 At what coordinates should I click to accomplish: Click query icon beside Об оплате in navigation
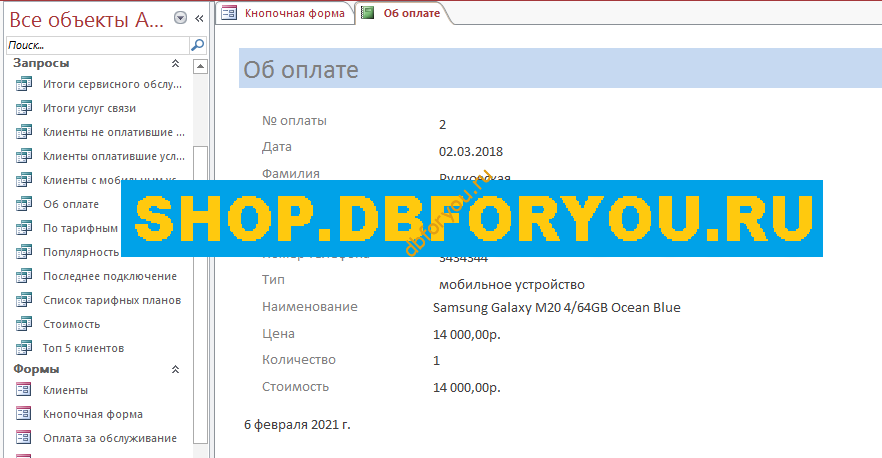[24, 204]
